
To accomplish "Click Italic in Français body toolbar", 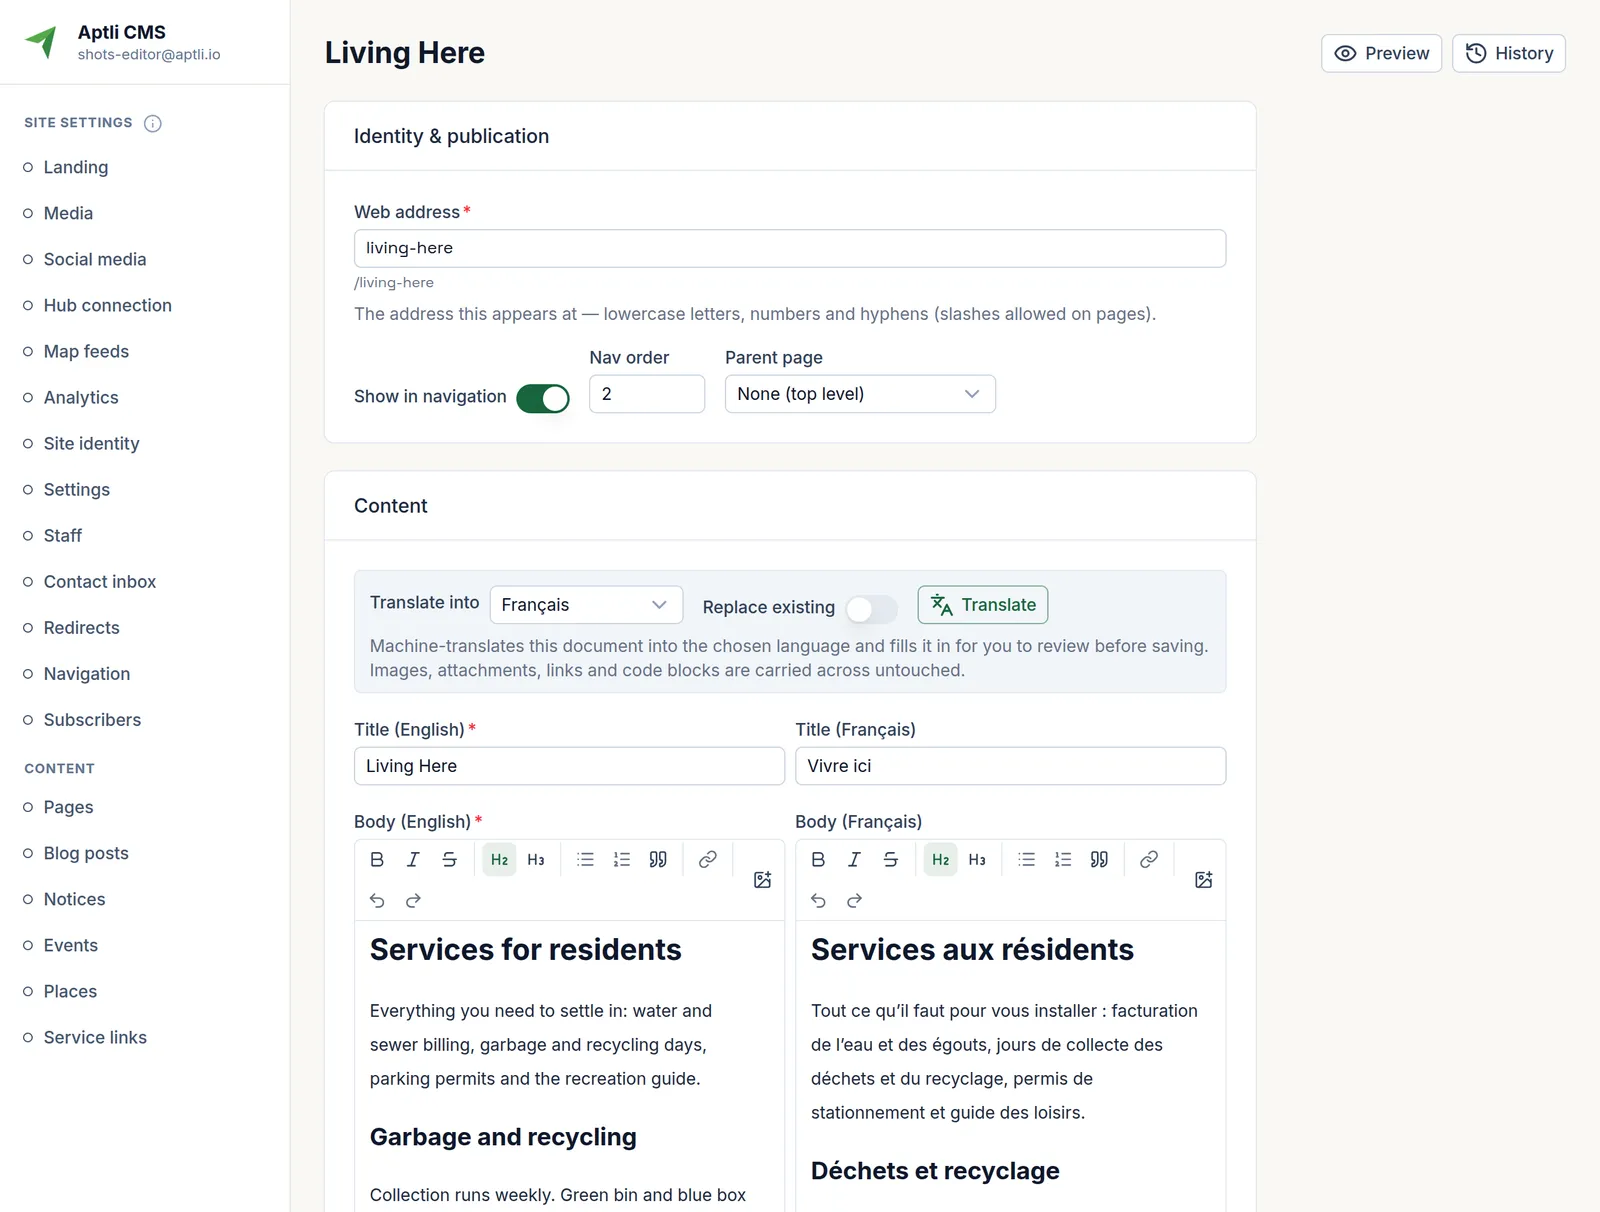I will coord(854,860).
